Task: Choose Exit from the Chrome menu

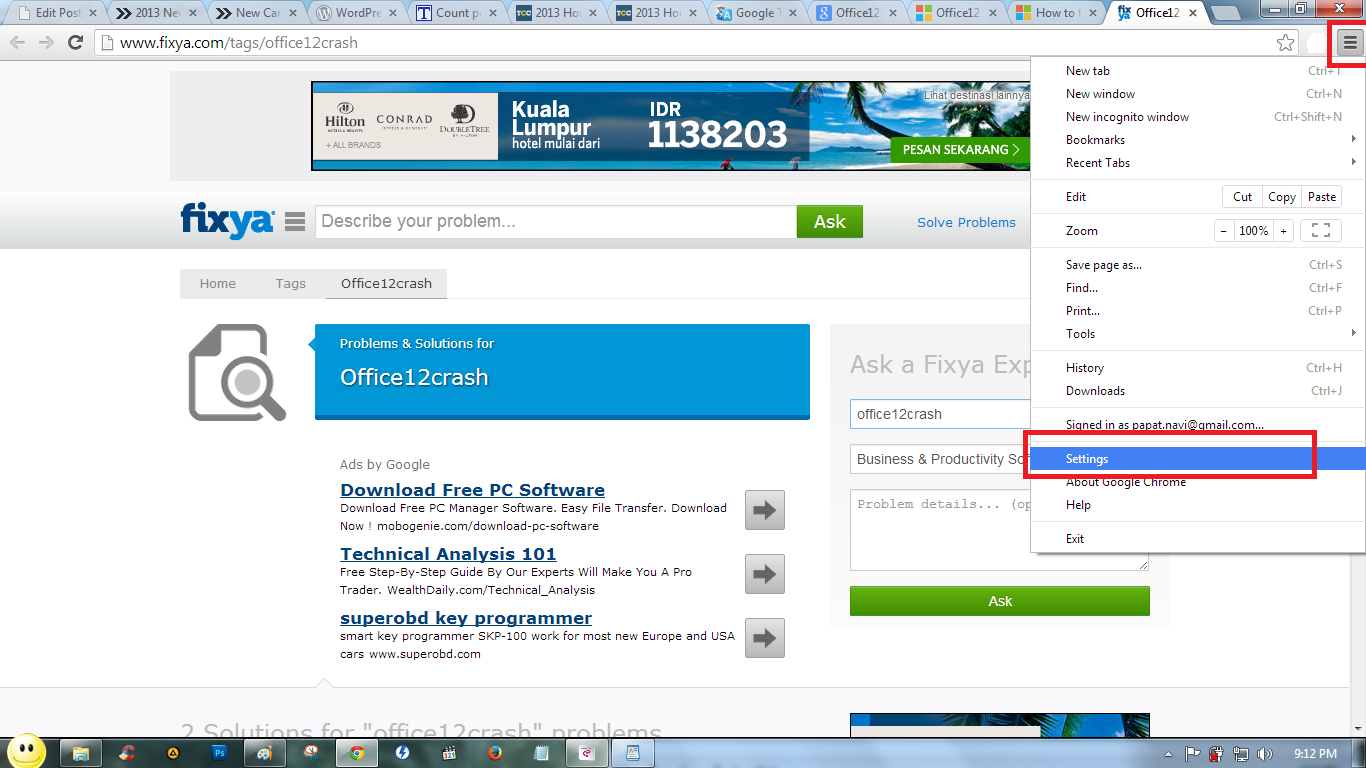Action: click(1198, 539)
